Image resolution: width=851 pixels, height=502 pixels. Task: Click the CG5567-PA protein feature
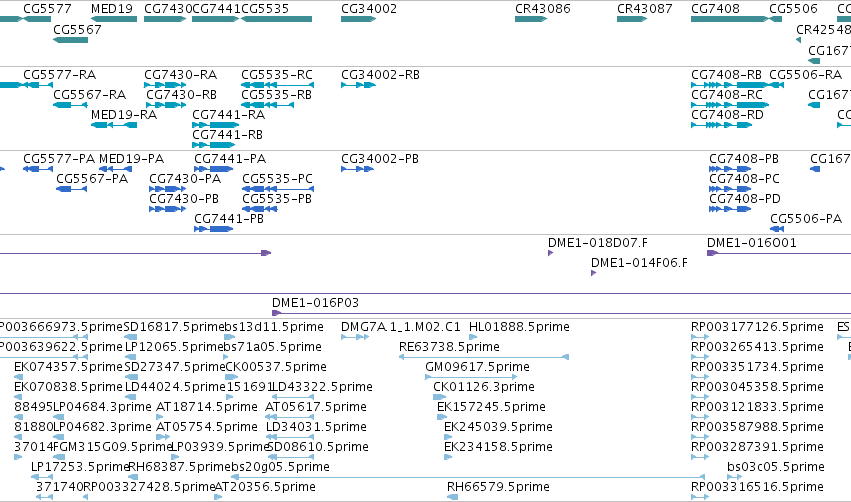(72, 189)
